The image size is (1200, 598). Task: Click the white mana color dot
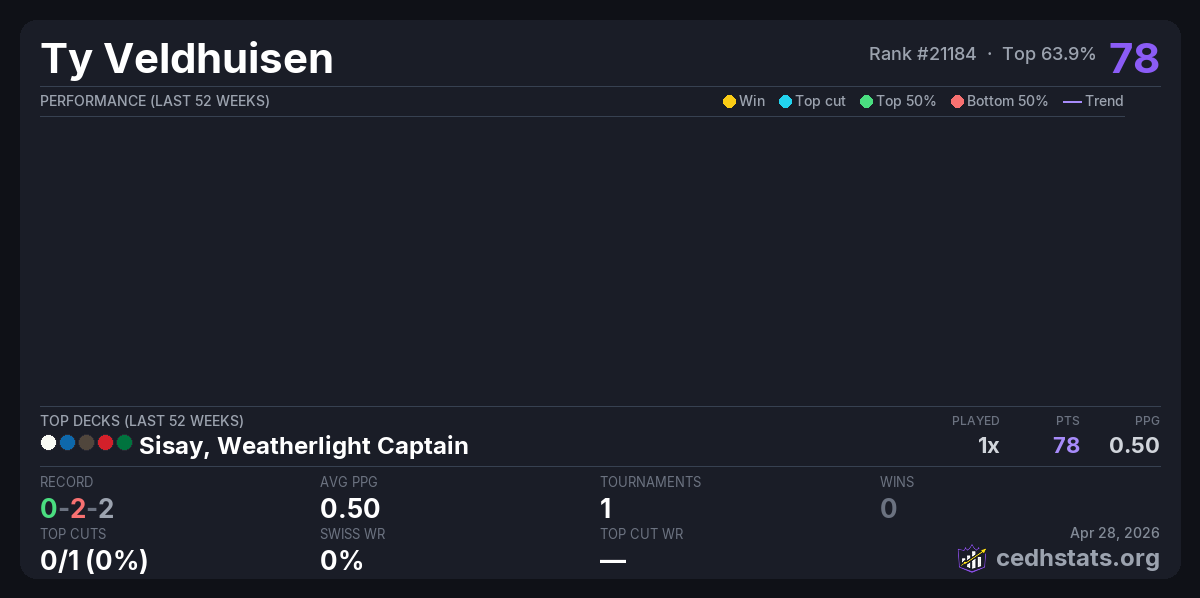pos(48,442)
